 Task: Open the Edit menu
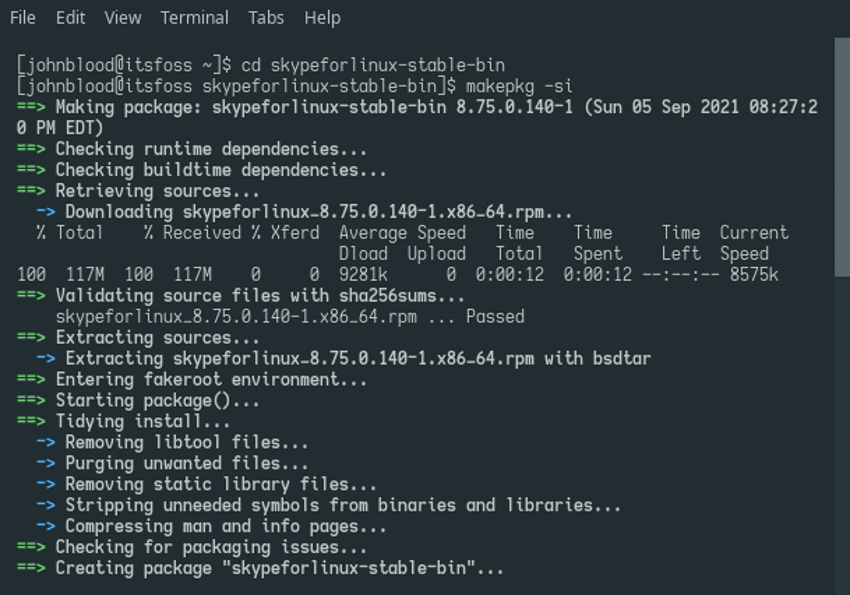[x=68, y=17]
